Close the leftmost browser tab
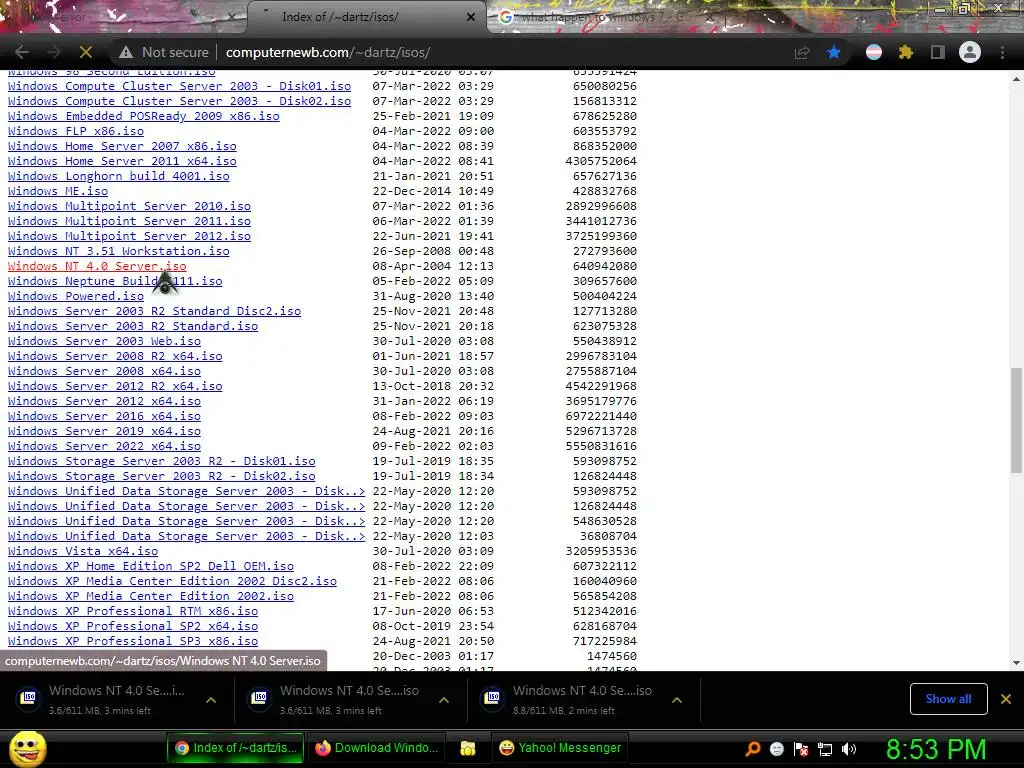1024x768 pixels. [x=231, y=17]
